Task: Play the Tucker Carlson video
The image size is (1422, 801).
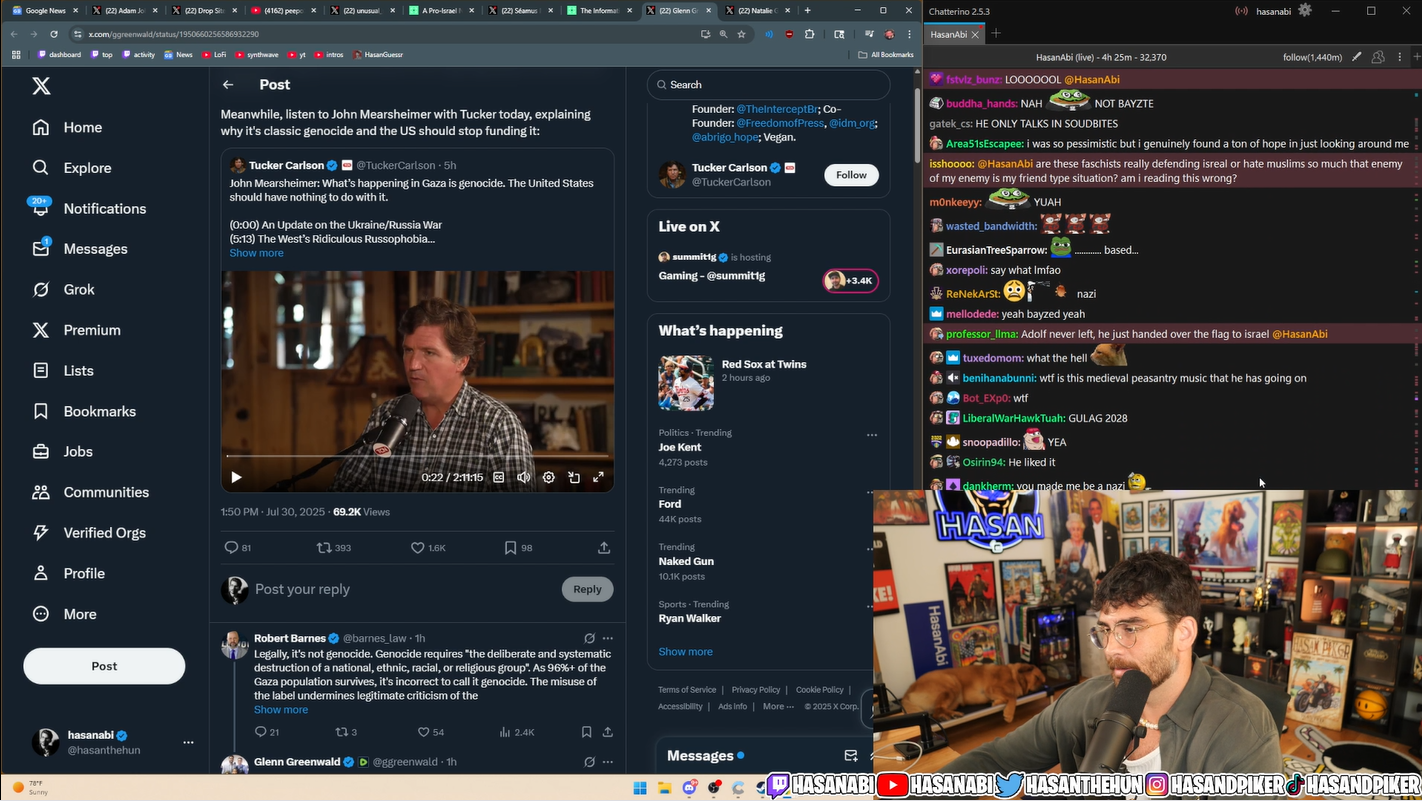Action: (236, 477)
